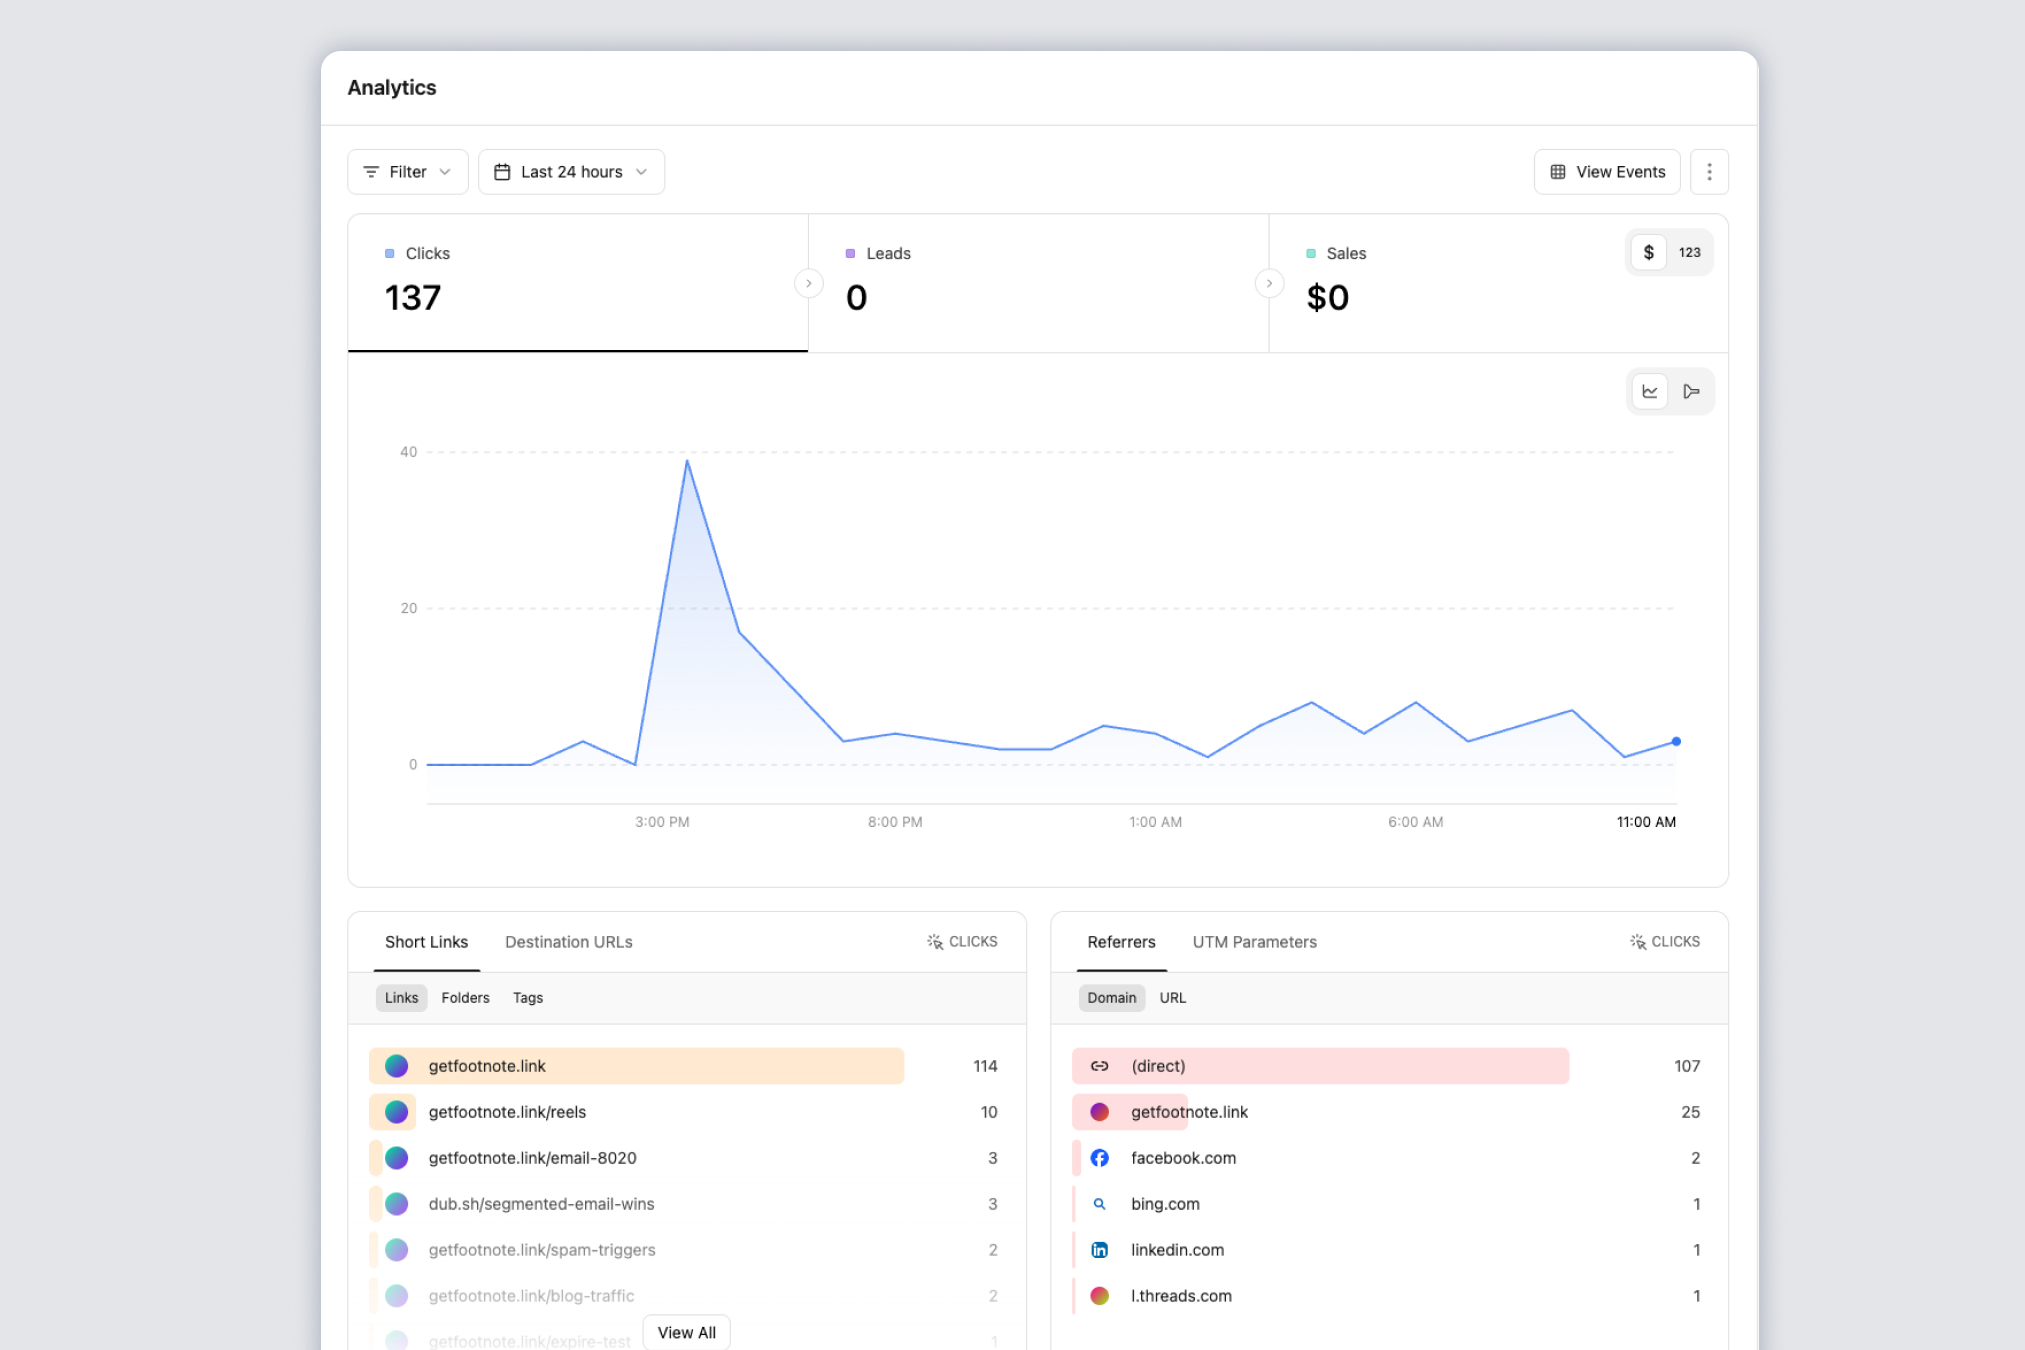This screenshot has height=1350, width=2025.
Task: Show sales as count (123)
Action: point(1690,252)
